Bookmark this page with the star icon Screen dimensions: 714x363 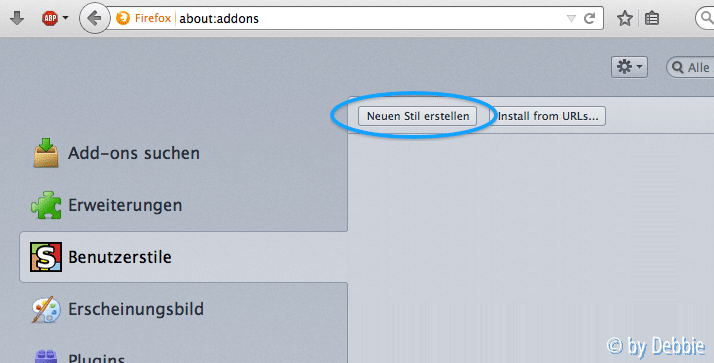(625, 18)
